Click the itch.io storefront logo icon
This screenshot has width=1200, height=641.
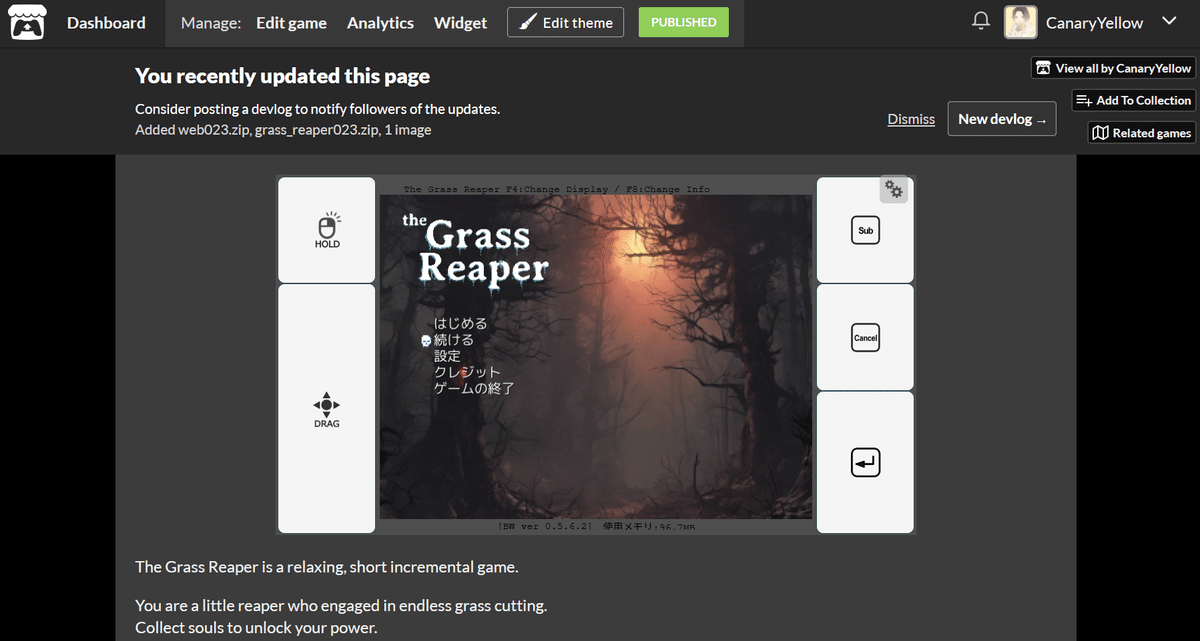(26, 21)
